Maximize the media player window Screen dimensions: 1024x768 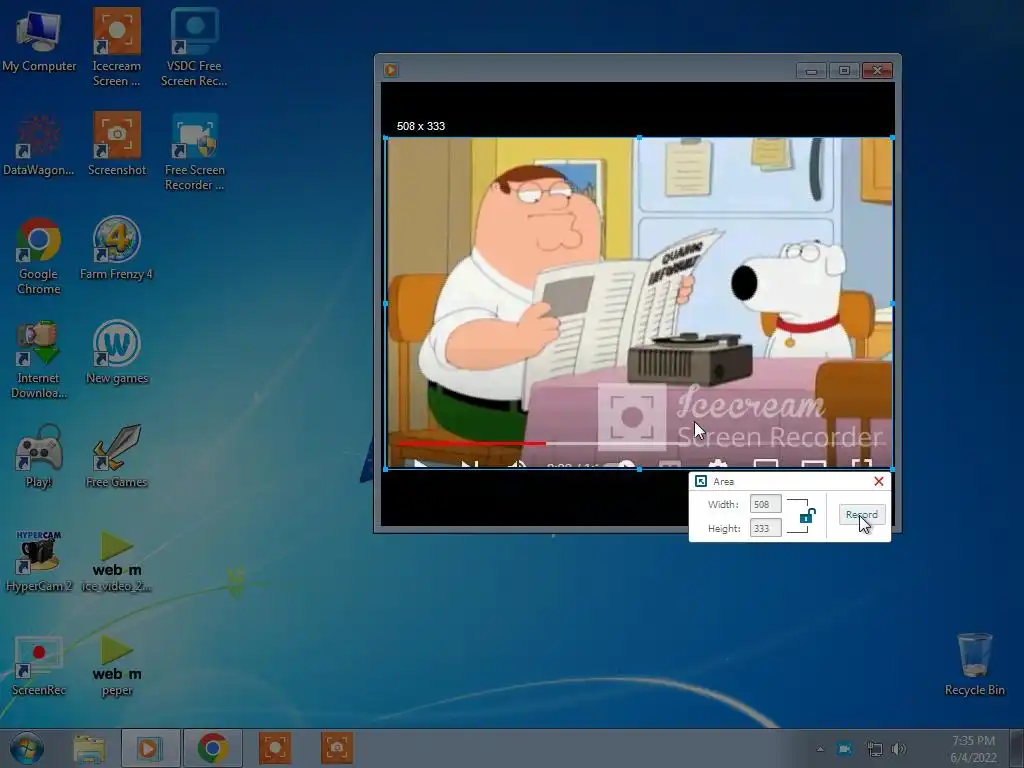click(844, 71)
